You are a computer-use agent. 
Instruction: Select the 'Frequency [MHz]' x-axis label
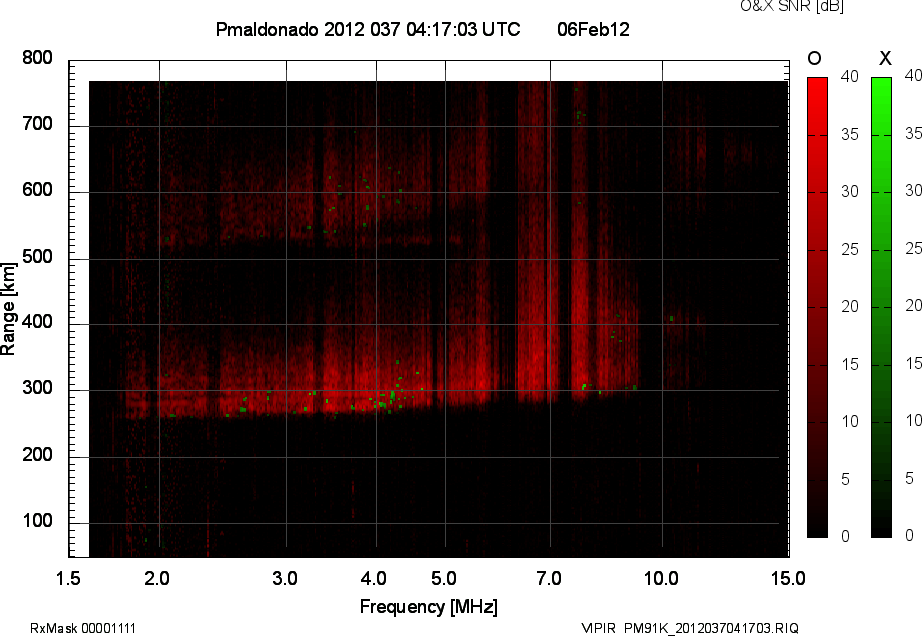click(428, 606)
